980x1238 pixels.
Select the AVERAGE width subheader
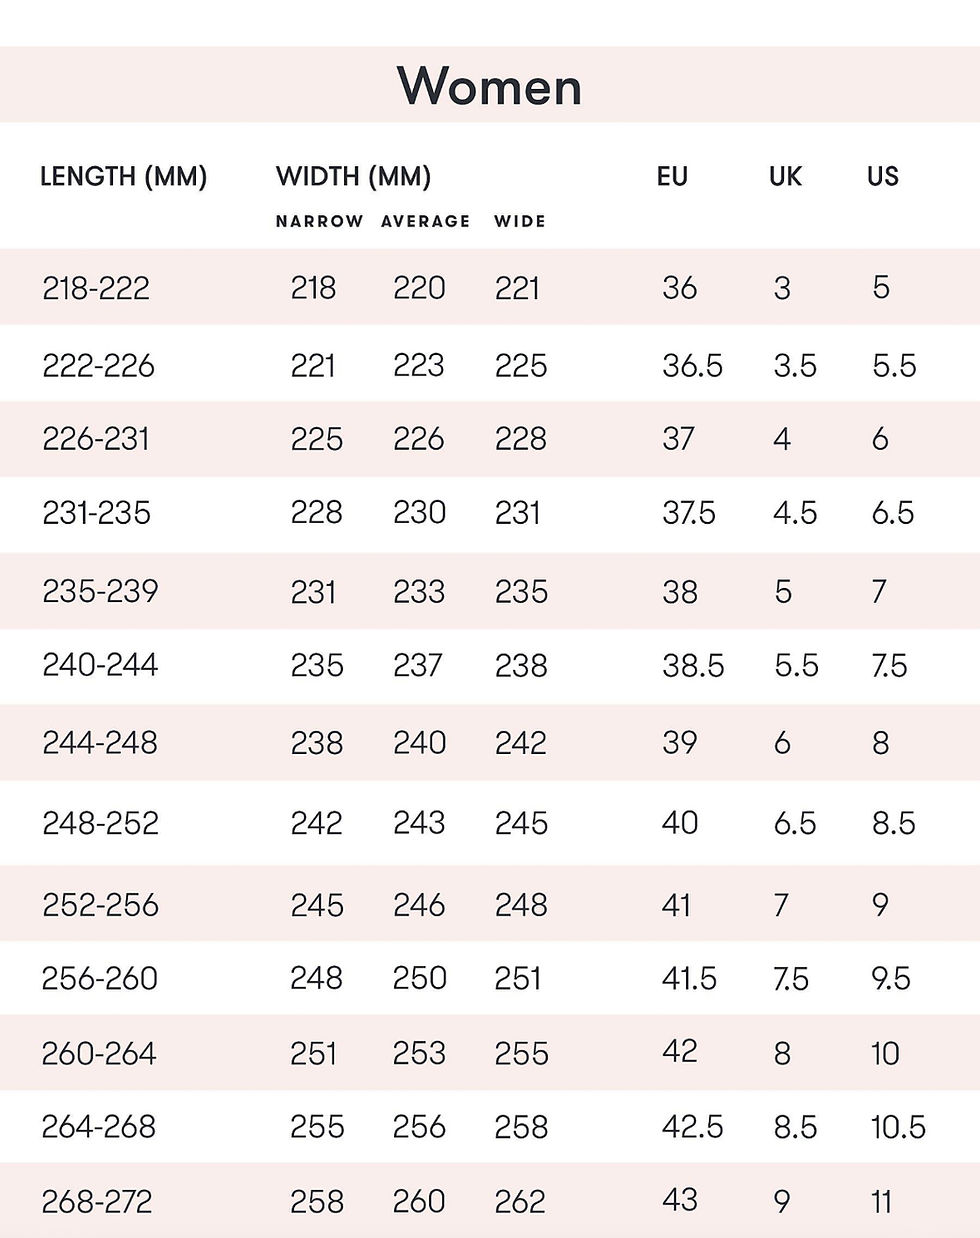tap(425, 222)
